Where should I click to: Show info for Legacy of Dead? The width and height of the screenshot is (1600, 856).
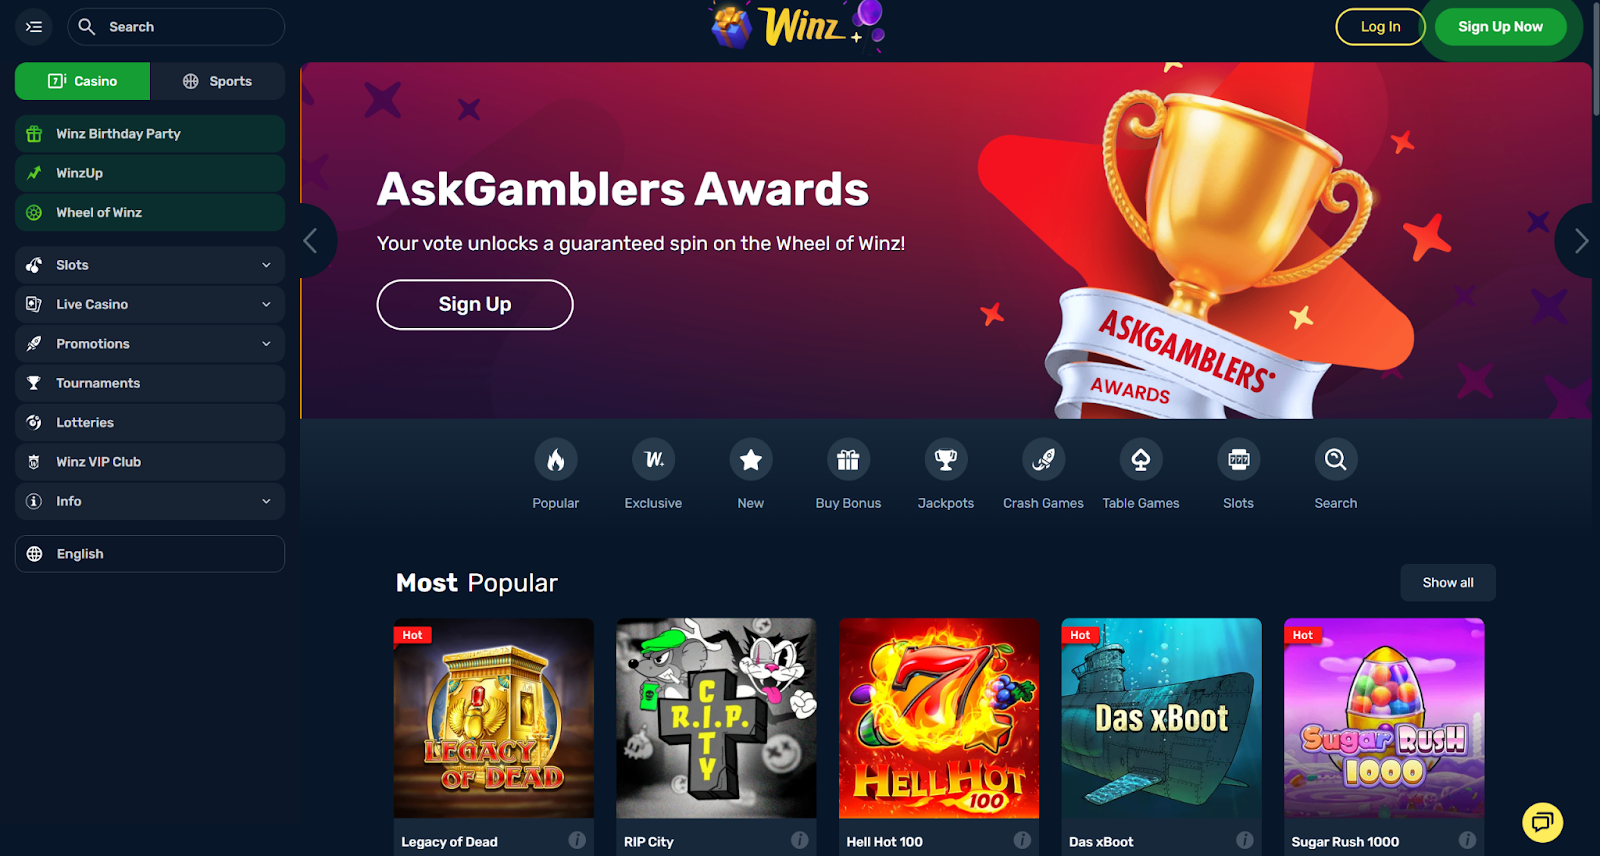pos(577,840)
